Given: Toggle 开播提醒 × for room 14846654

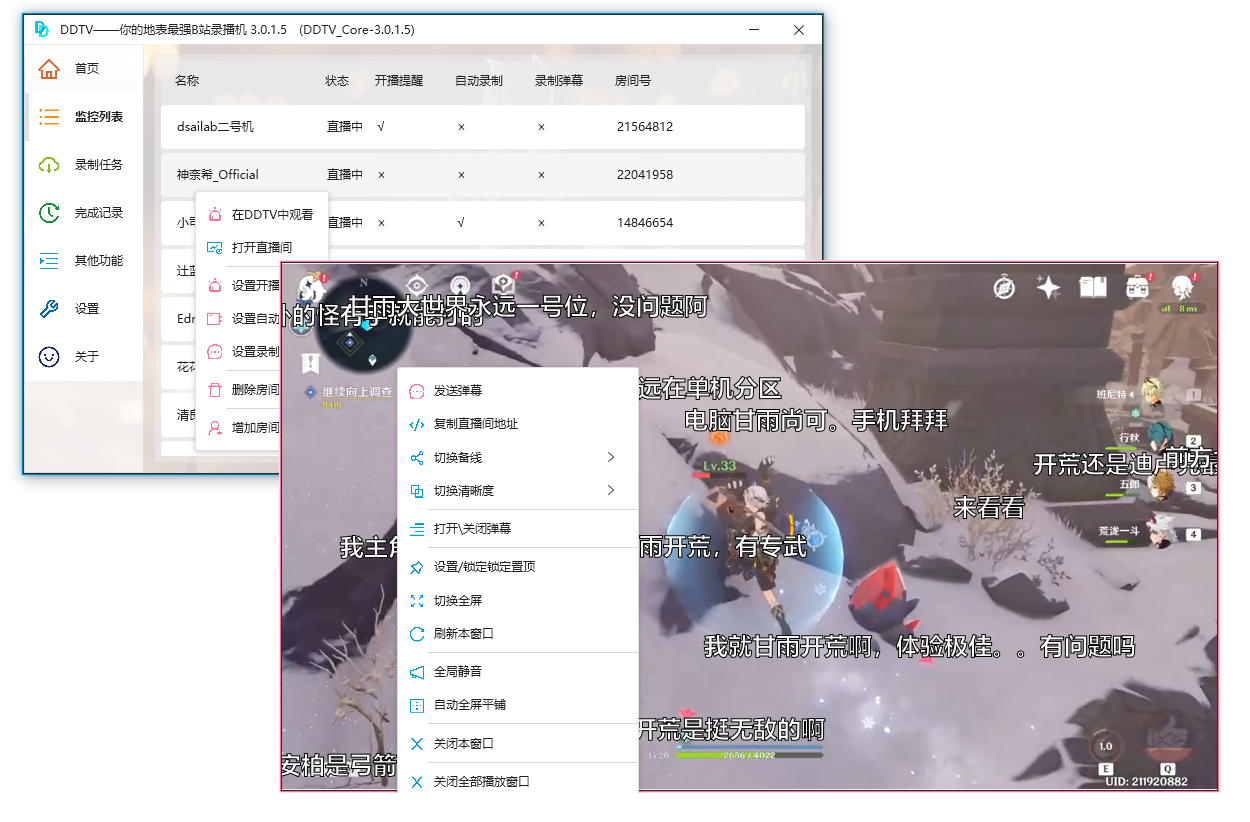Looking at the screenshot, I should (x=381, y=223).
